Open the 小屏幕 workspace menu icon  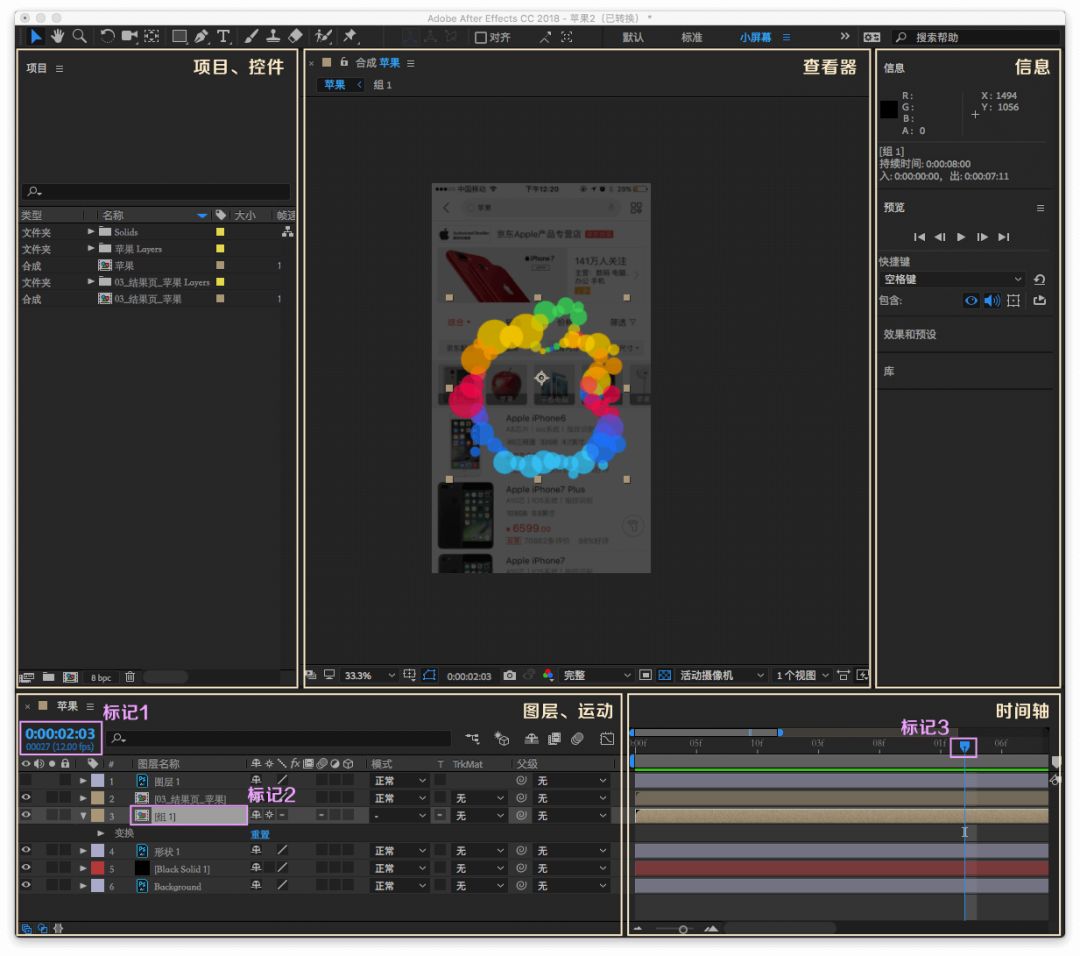click(x=786, y=37)
